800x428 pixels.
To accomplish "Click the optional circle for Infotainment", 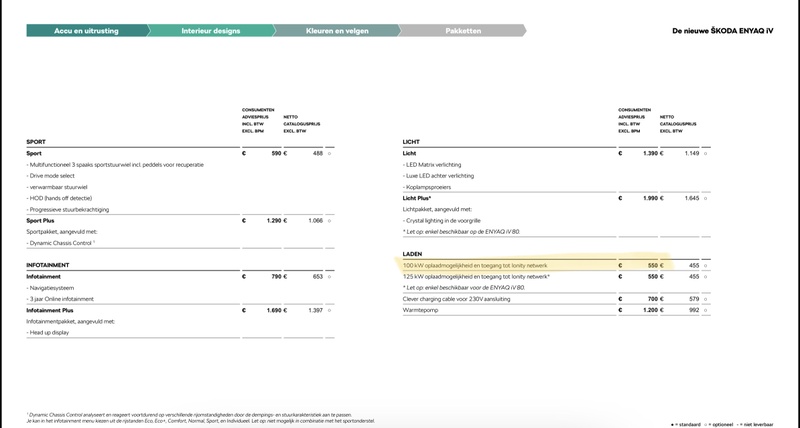I will 330,276.
